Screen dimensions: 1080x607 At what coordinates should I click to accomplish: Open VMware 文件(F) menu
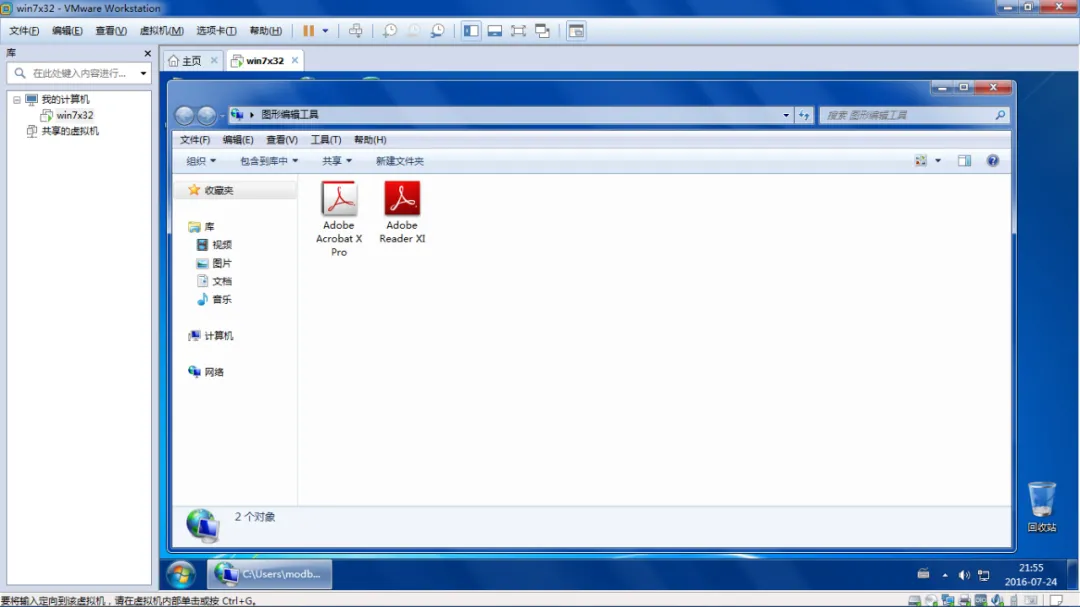point(24,30)
